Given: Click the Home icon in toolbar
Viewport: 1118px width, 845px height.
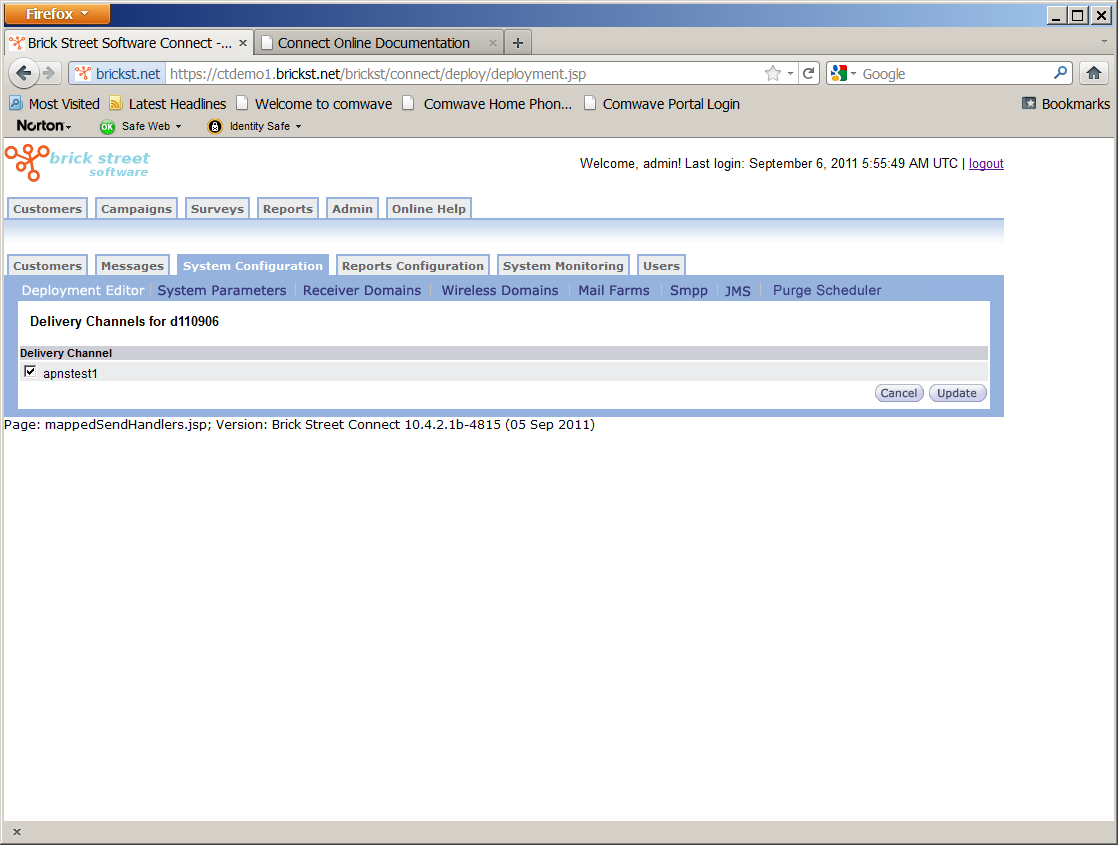Looking at the screenshot, I should pyautogui.click(x=1094, y=73).
